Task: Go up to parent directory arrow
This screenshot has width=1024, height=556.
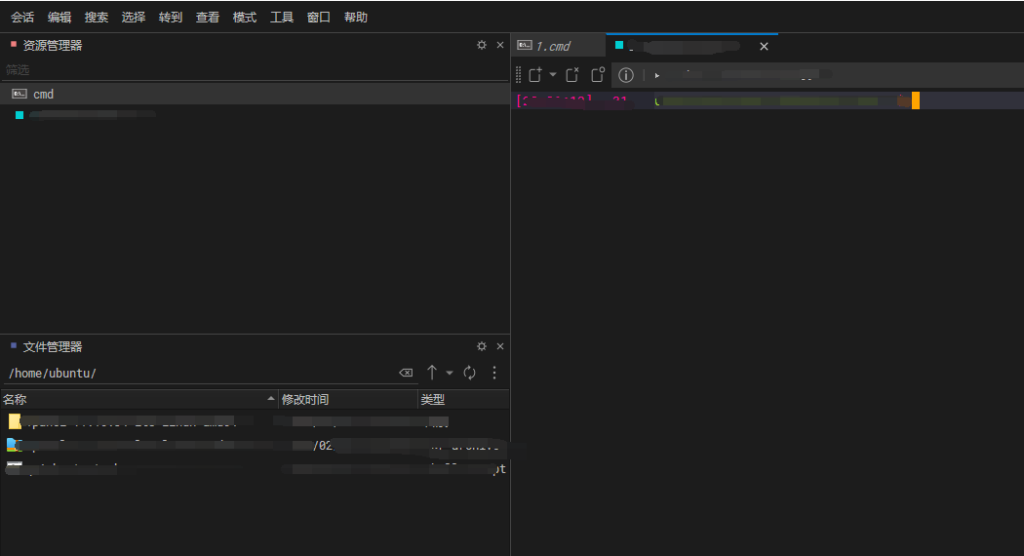Action: point(432,373)
